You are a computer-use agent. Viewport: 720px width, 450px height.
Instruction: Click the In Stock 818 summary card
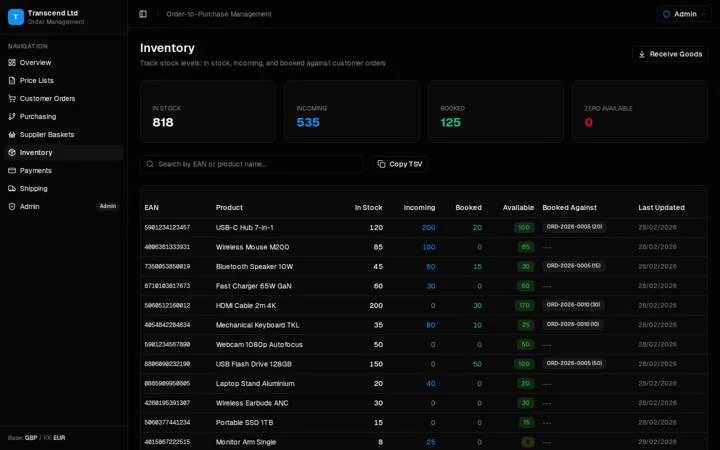tap(208, 112)
